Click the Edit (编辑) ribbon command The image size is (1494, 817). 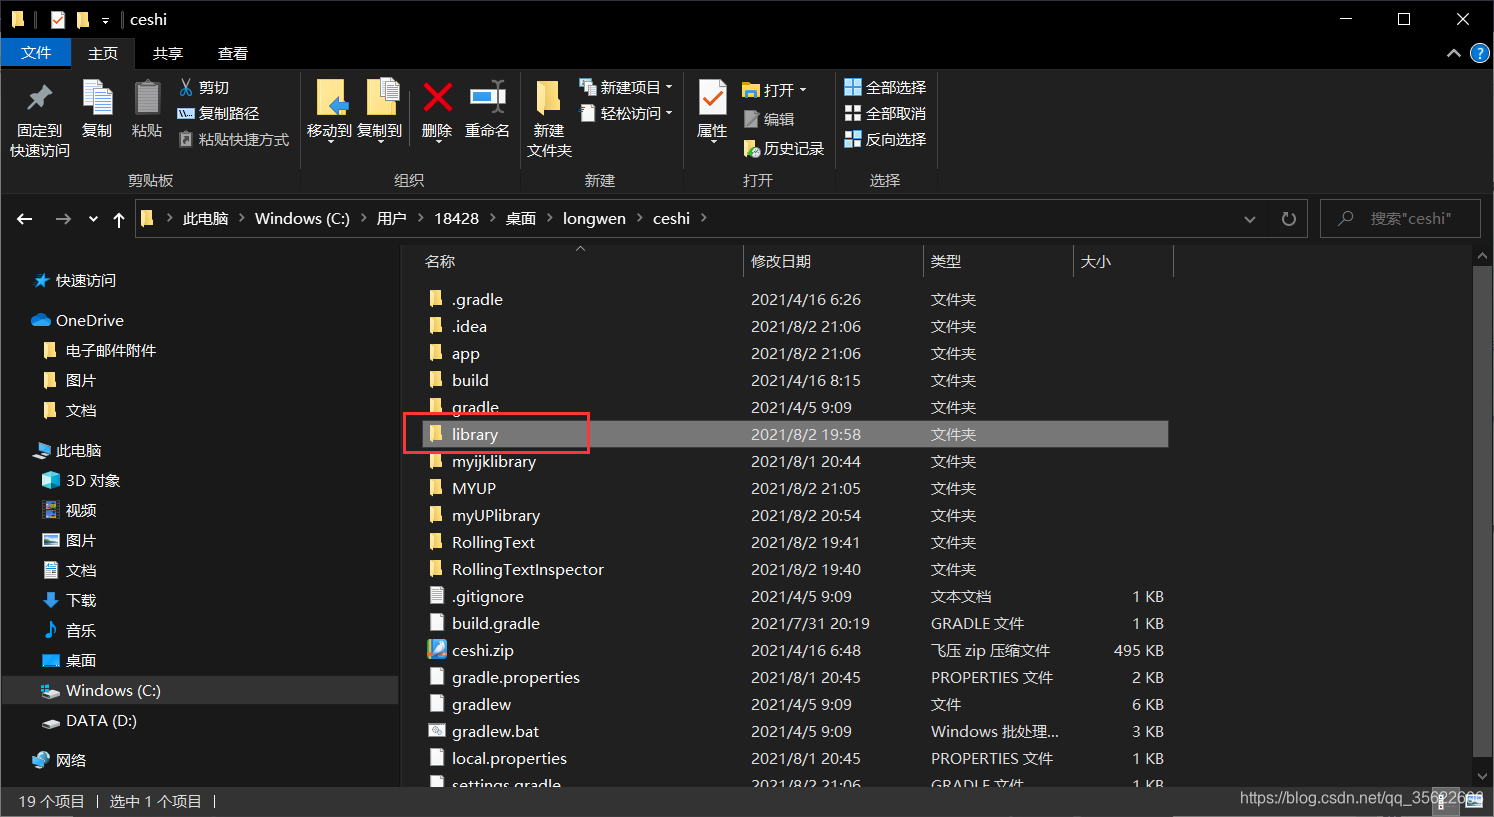click(x=769, y=119)
